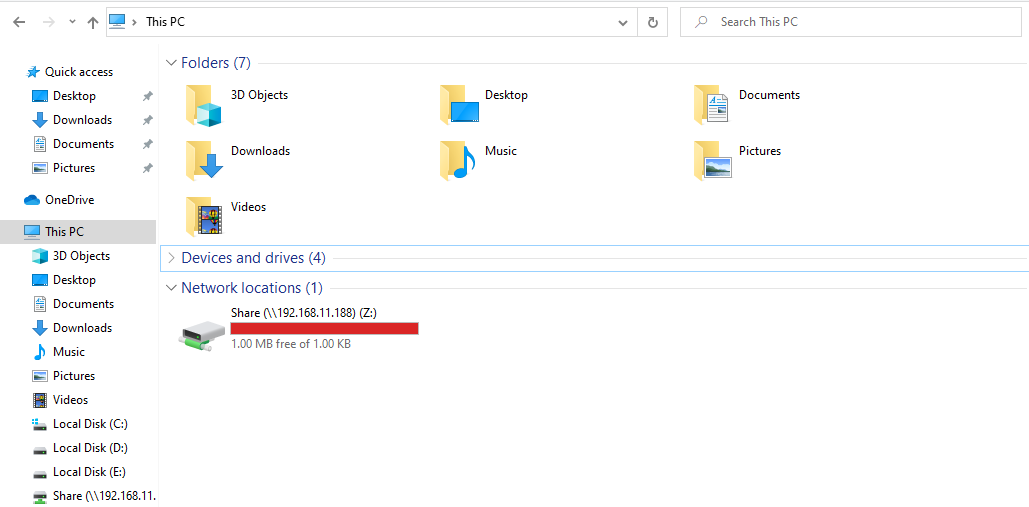The height and width of the screenshot is (507, 1029).
Task: Click the pin icon beside Quick access Documents
Action: coord(148,144)
